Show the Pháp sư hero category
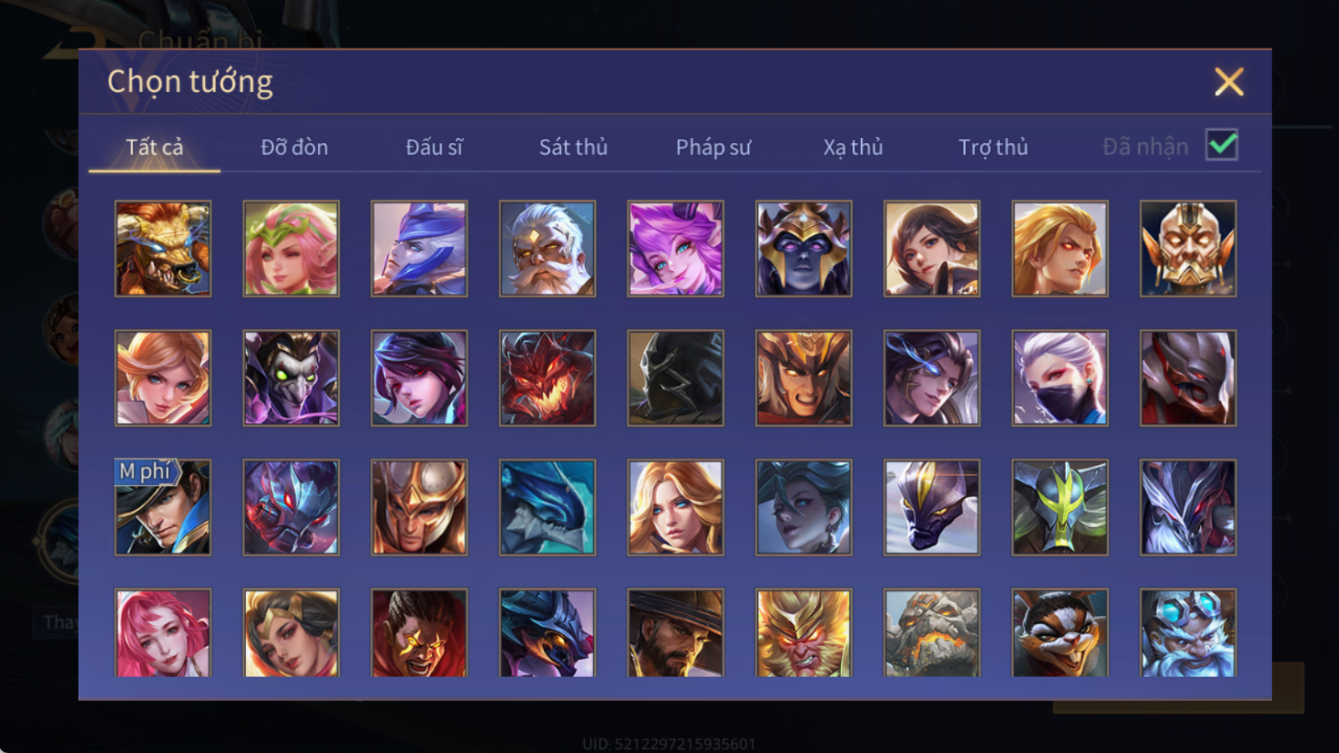 (713, 147)
